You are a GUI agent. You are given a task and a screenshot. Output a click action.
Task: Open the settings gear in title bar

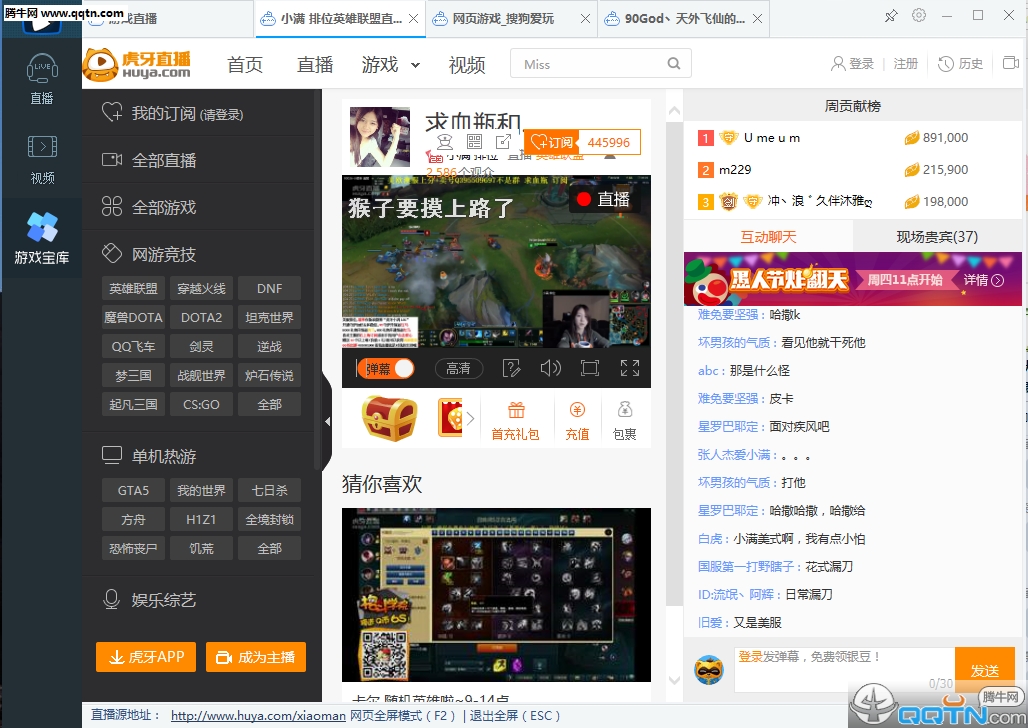coord(919,15)
